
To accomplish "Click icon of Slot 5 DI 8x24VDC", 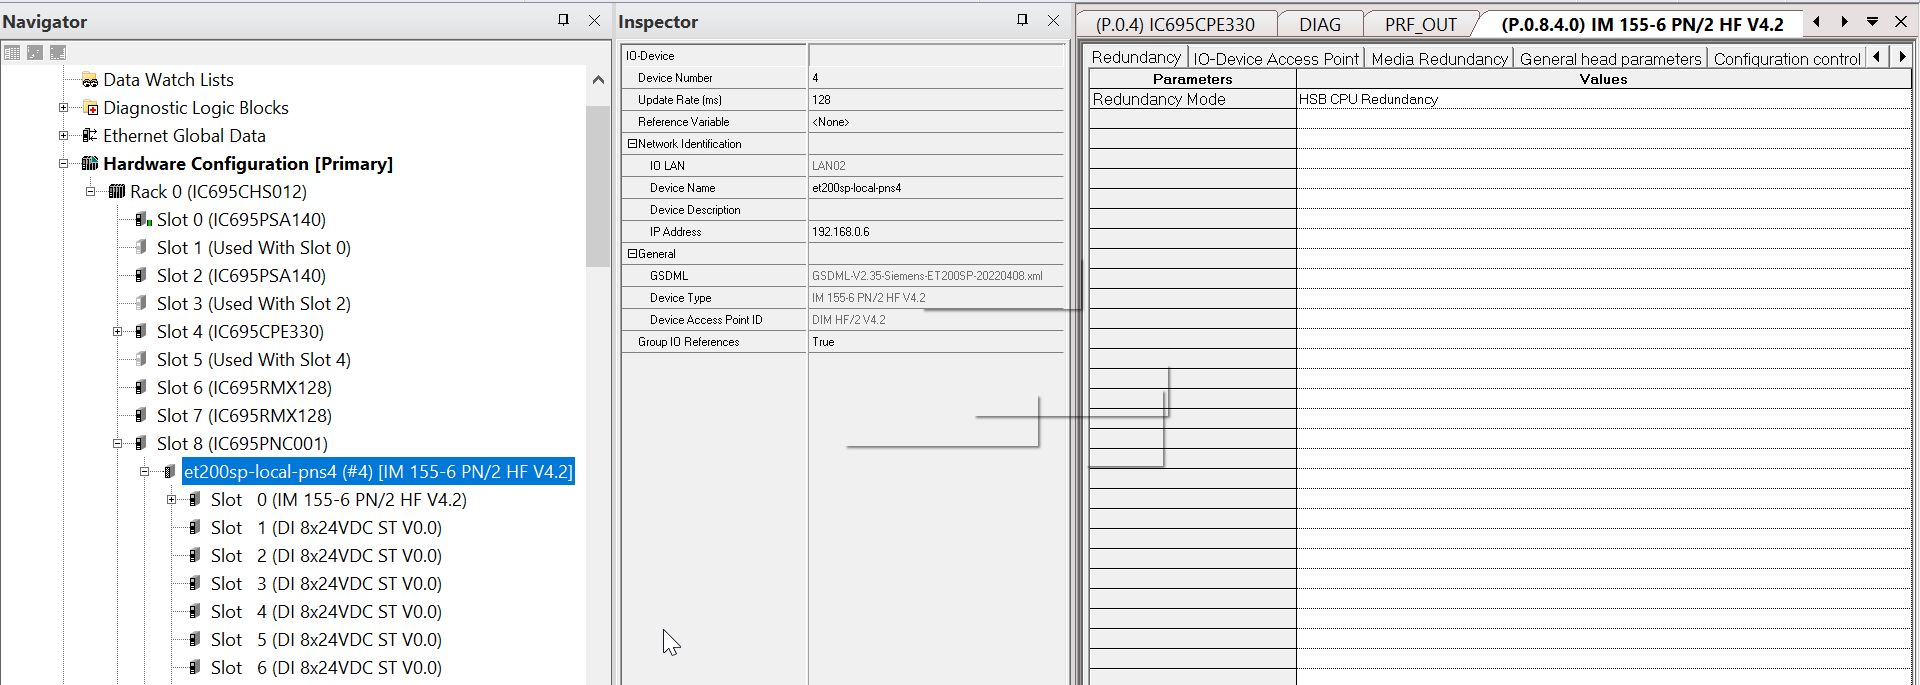I will (195, 640).
